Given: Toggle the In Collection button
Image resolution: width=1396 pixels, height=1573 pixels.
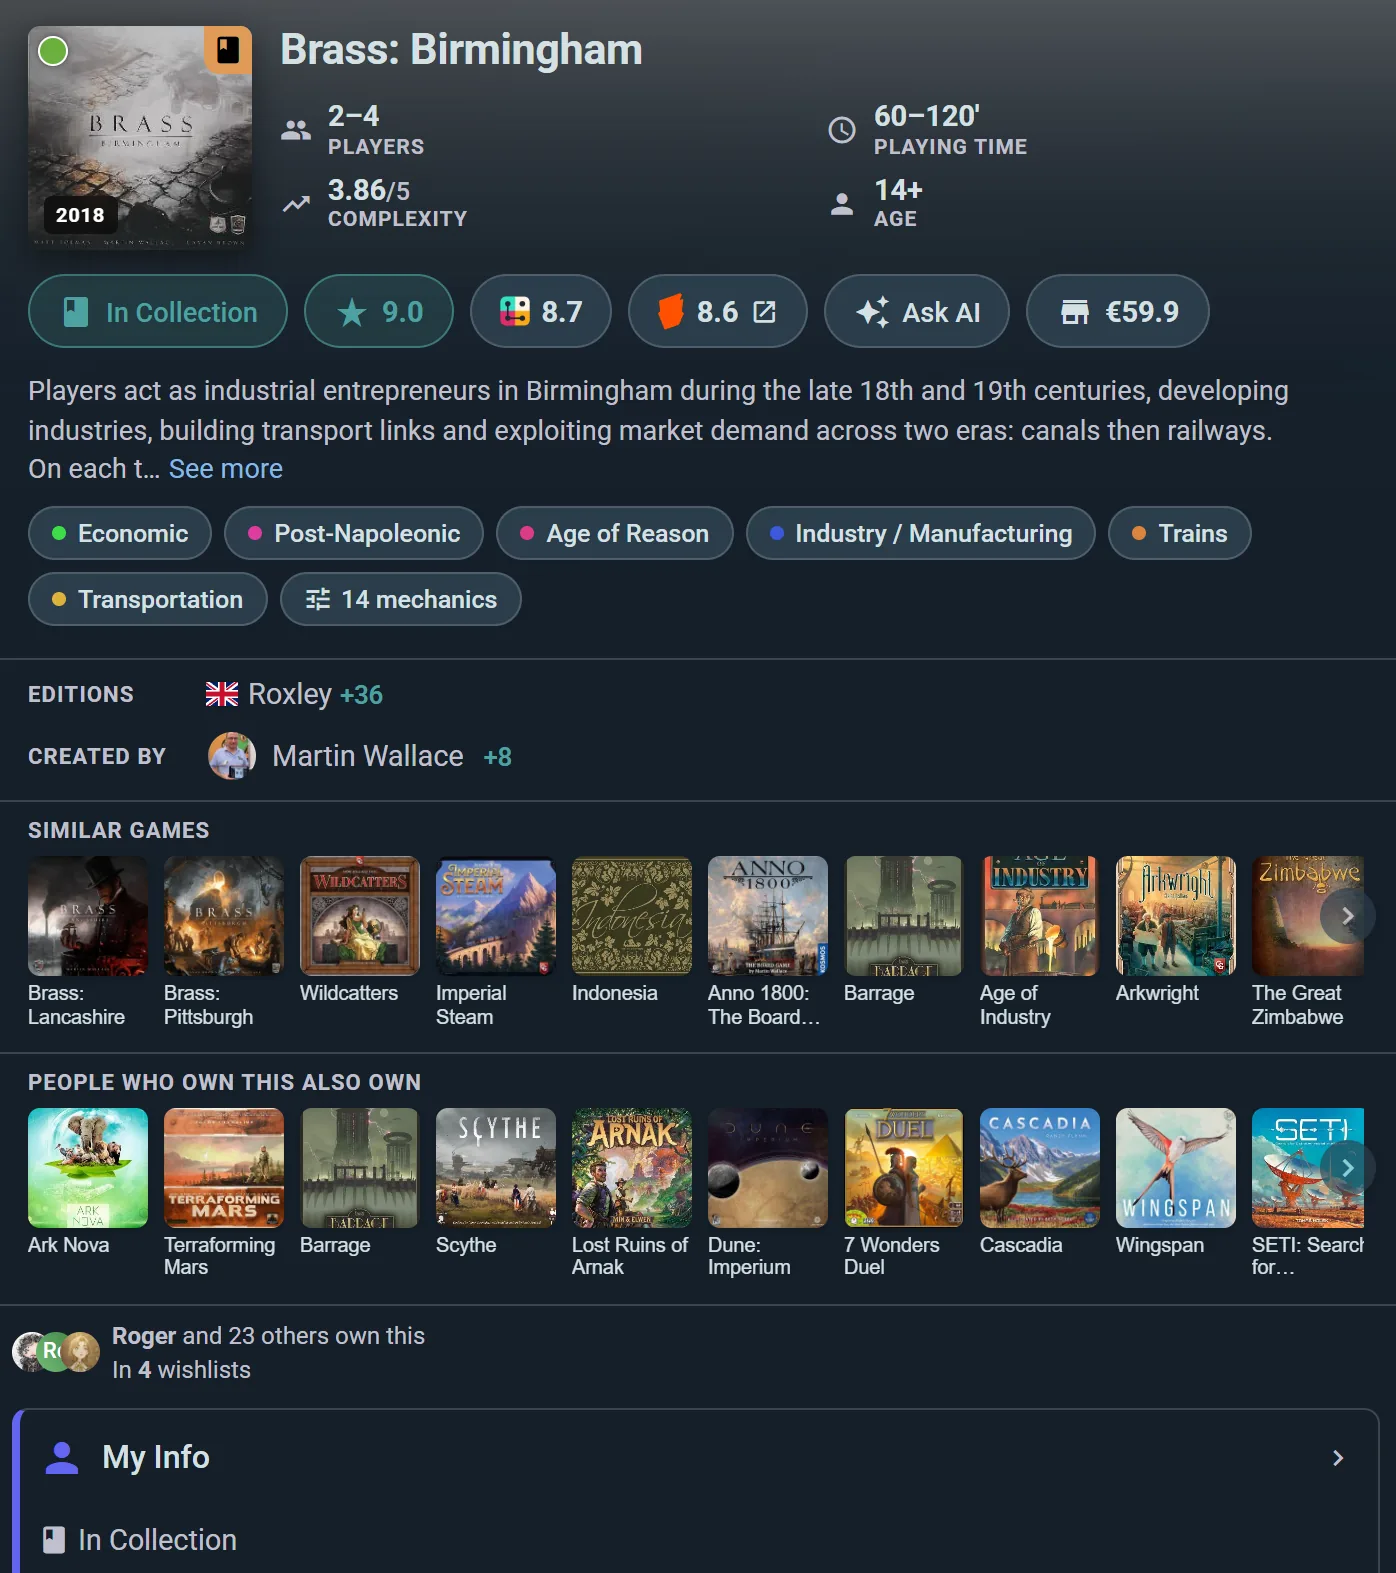Looking at the screenshot, I should coord(158,312).
